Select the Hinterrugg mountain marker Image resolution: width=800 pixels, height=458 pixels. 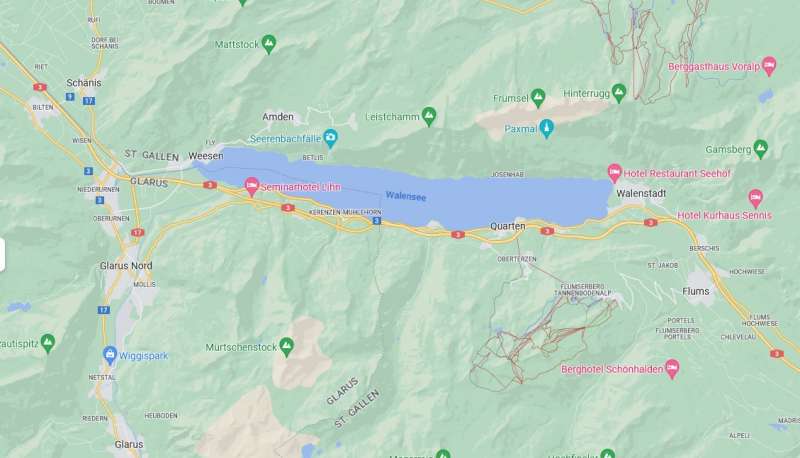tap(619, 93)
